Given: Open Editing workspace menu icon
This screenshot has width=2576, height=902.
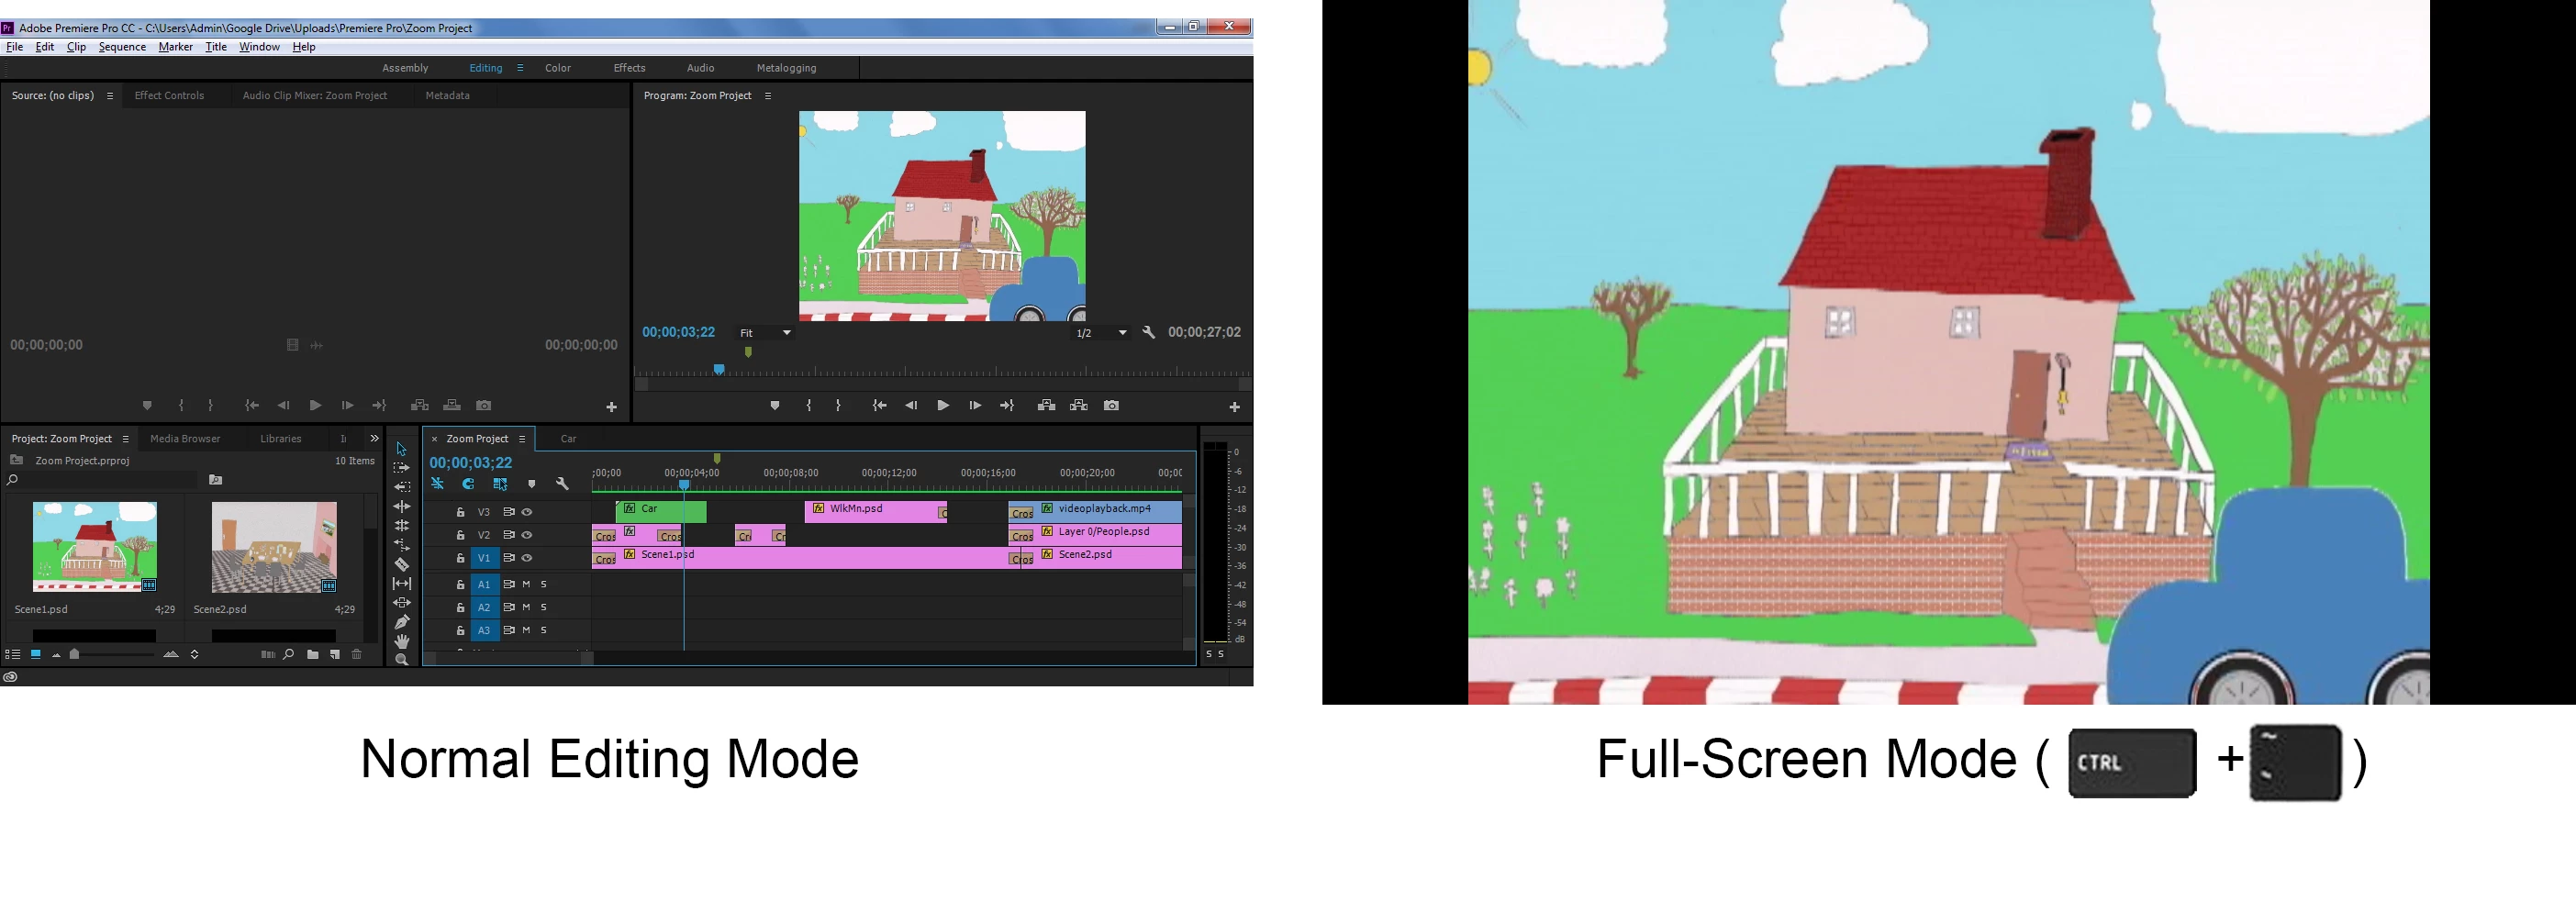Looking at the screenshot, I should (x=520, y=68).
